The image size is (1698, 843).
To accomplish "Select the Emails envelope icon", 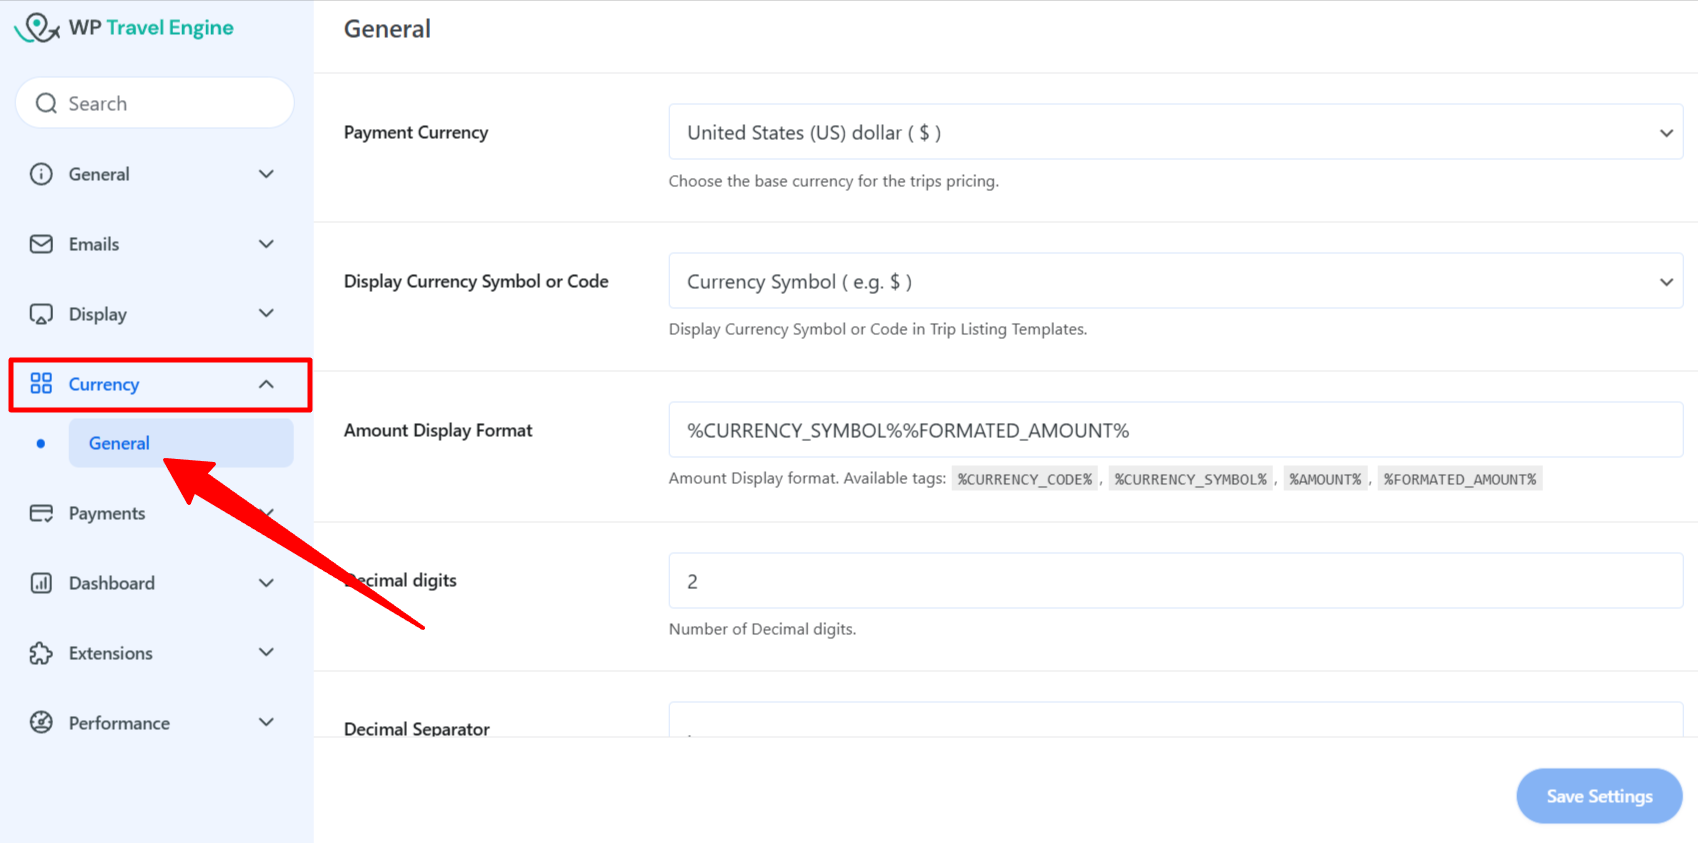I will (x=40, y=243).
